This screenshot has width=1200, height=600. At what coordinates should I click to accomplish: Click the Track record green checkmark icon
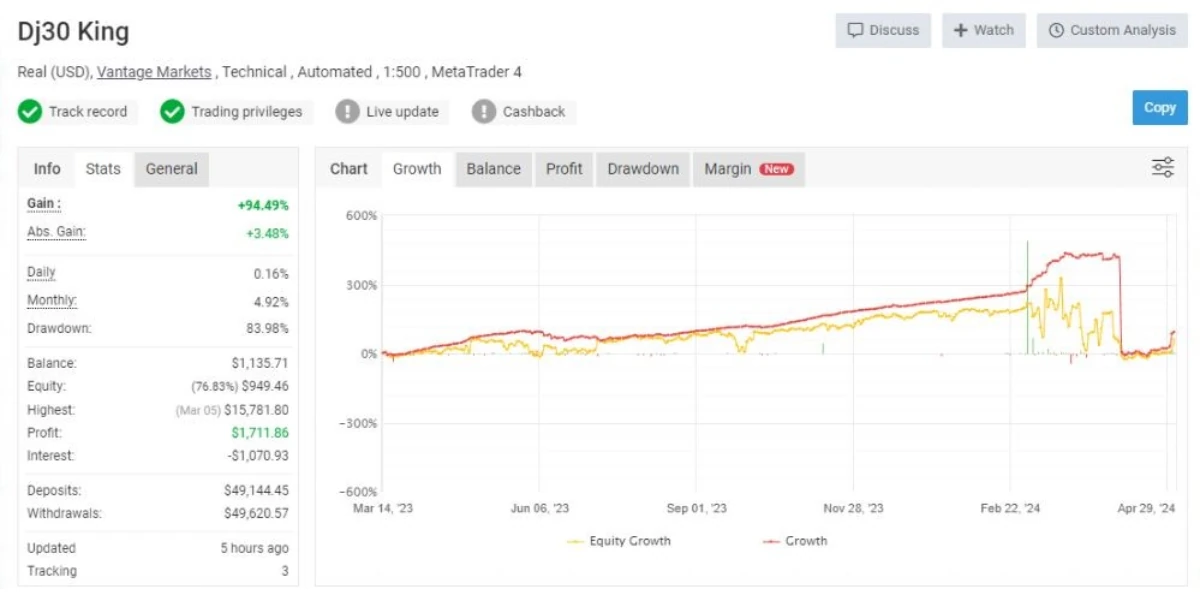(x=30, y=111)
